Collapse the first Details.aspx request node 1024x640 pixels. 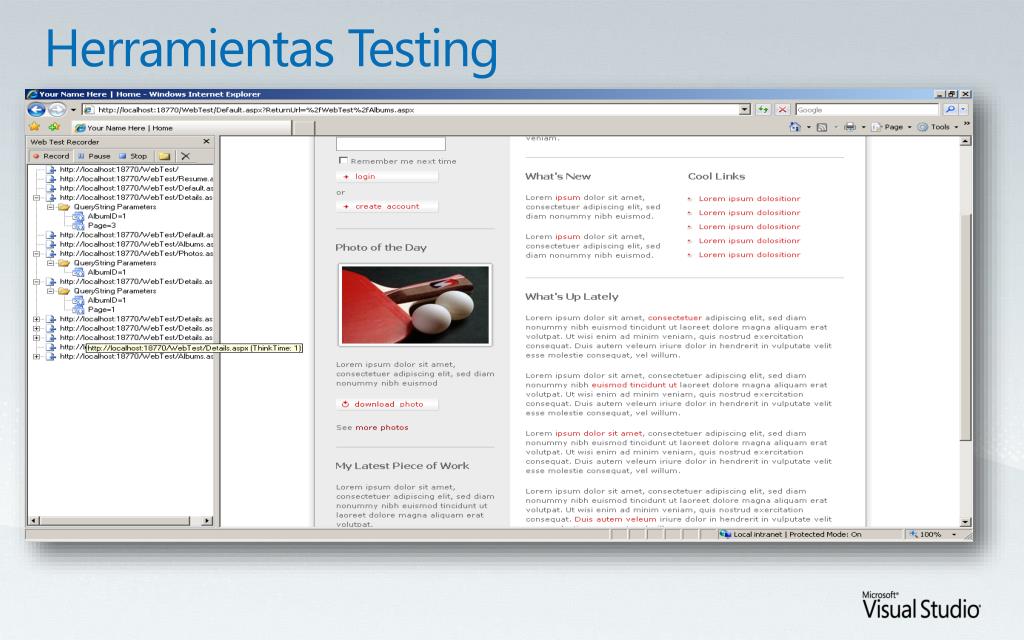coord(37,197)
